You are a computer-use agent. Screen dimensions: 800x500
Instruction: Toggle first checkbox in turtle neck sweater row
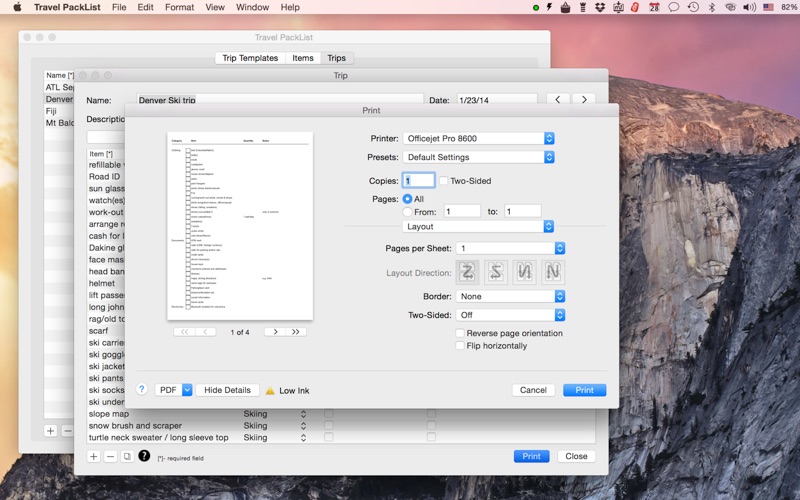329,437
